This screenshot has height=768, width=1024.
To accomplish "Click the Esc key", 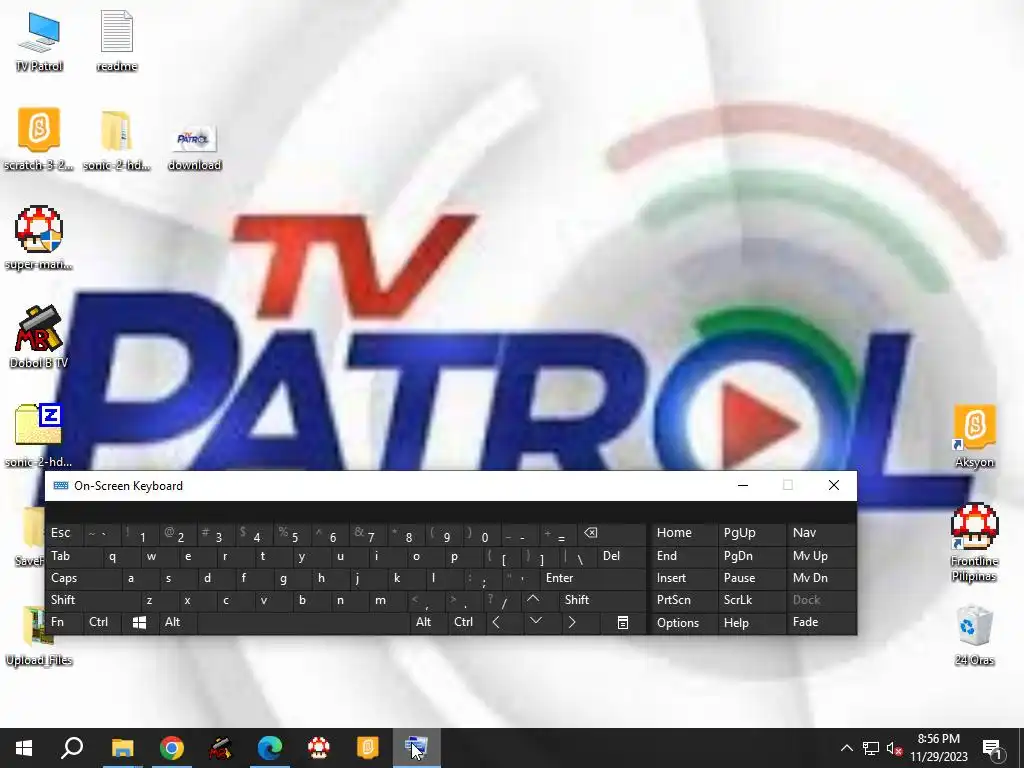I will [64, 534].
